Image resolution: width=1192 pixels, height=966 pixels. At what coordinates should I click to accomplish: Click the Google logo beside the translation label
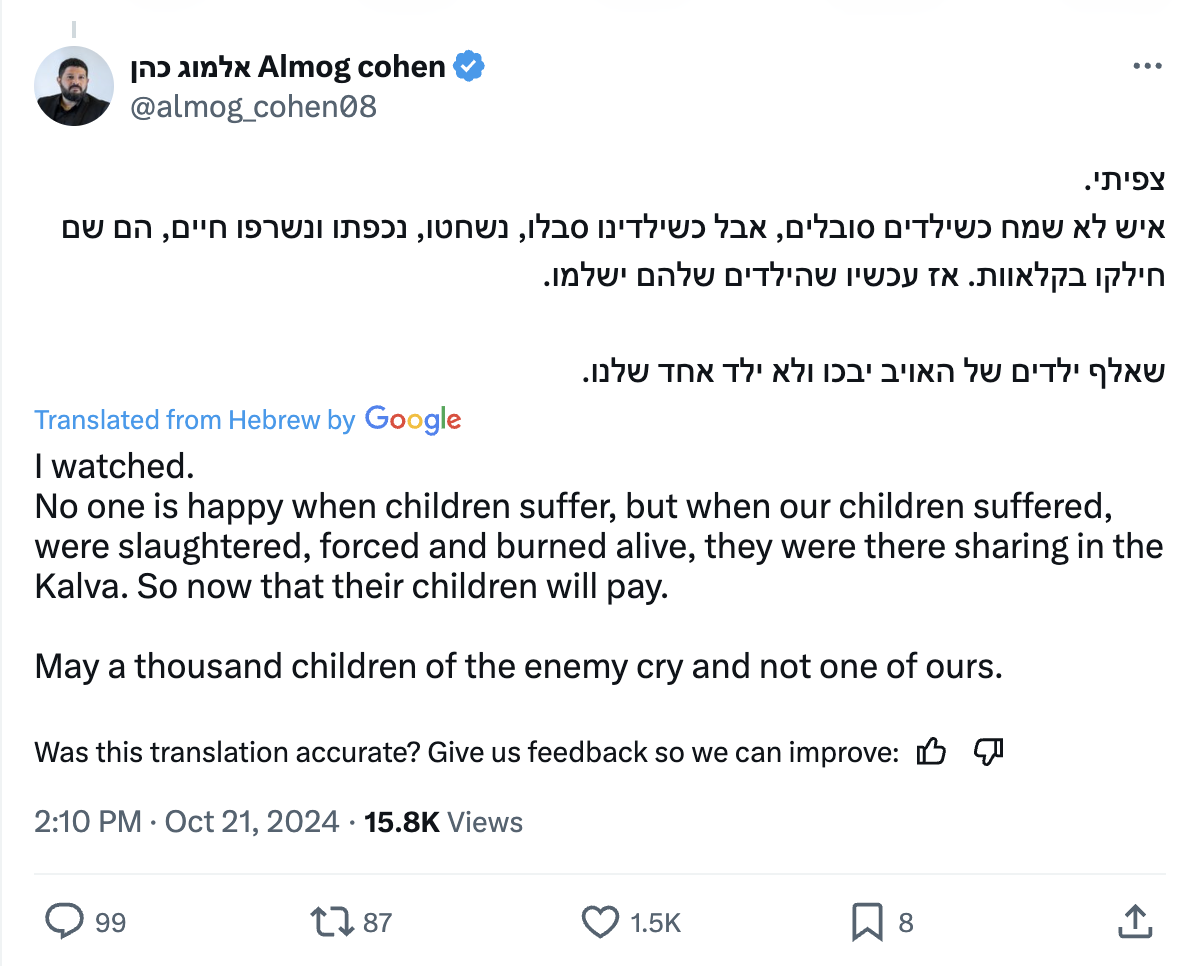[413, 420]
